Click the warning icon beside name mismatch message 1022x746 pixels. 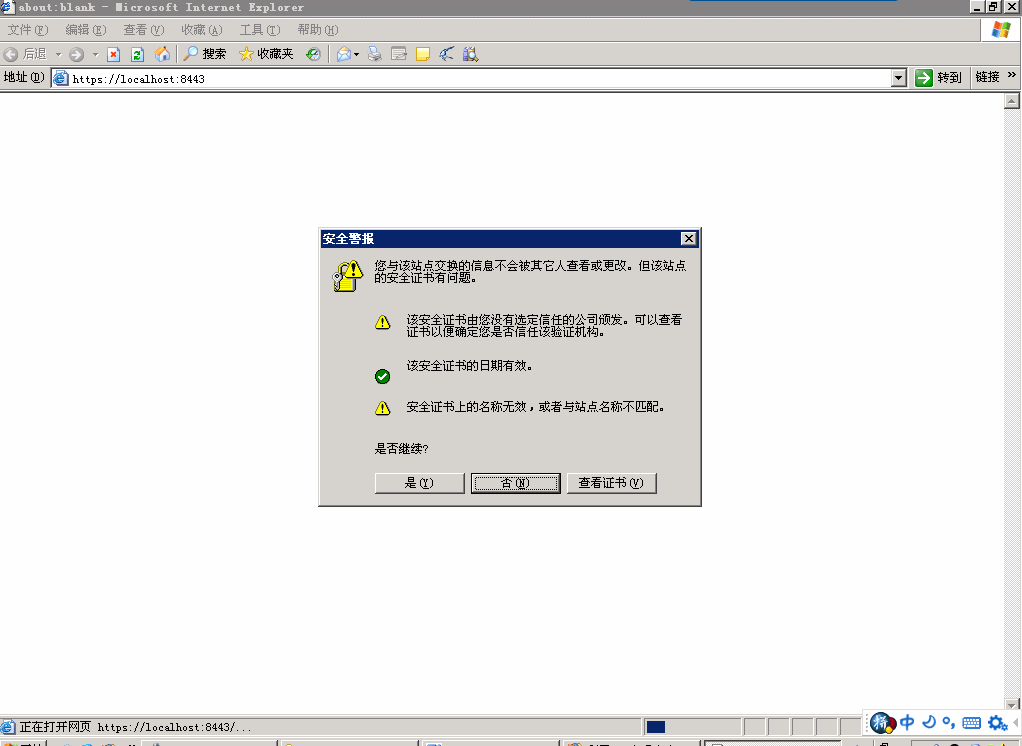coord(383,409)
